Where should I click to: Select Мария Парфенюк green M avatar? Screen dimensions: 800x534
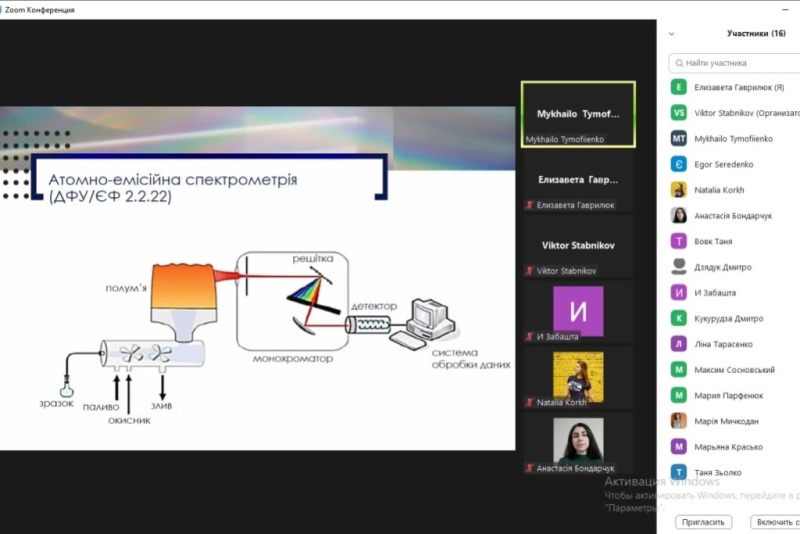679,395
